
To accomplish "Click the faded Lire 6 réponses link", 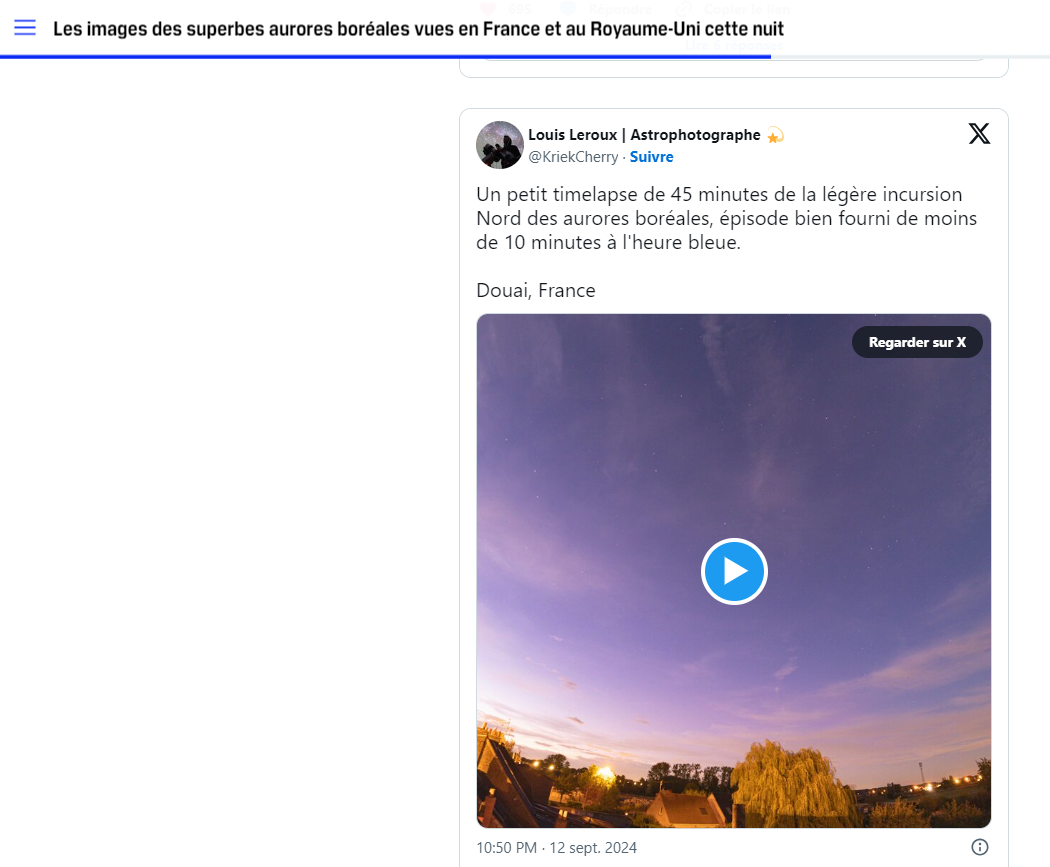I will point(734,46).
